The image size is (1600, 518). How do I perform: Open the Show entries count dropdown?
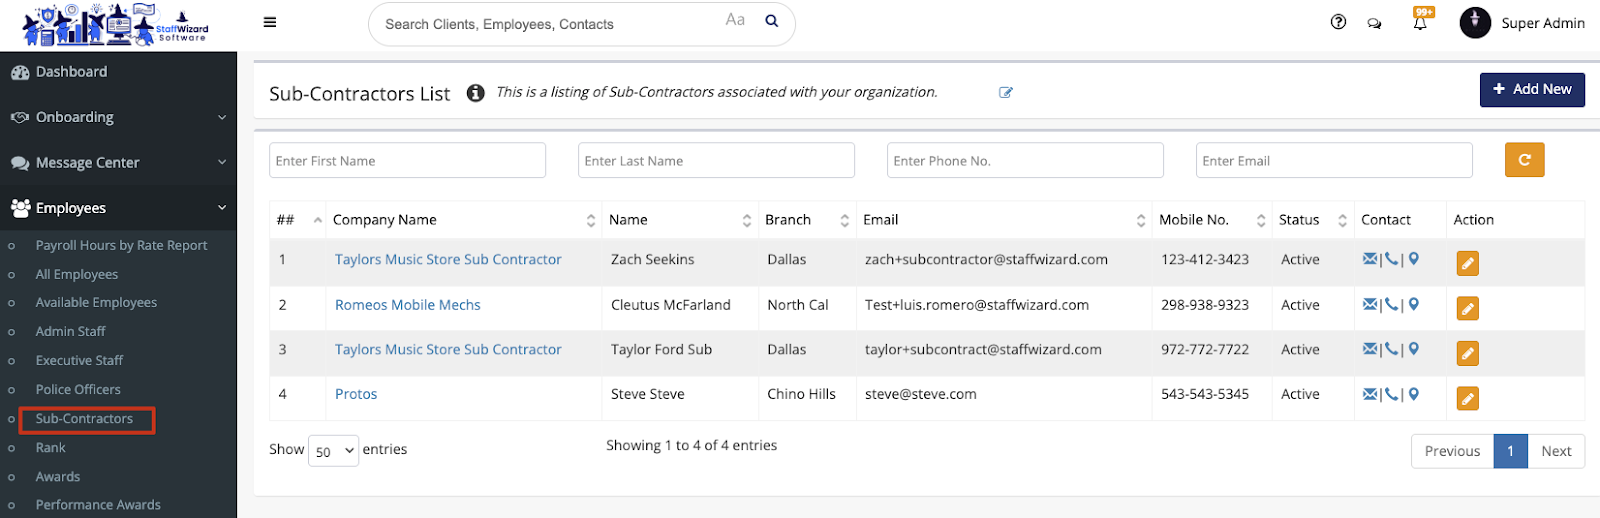pos(333,451)
